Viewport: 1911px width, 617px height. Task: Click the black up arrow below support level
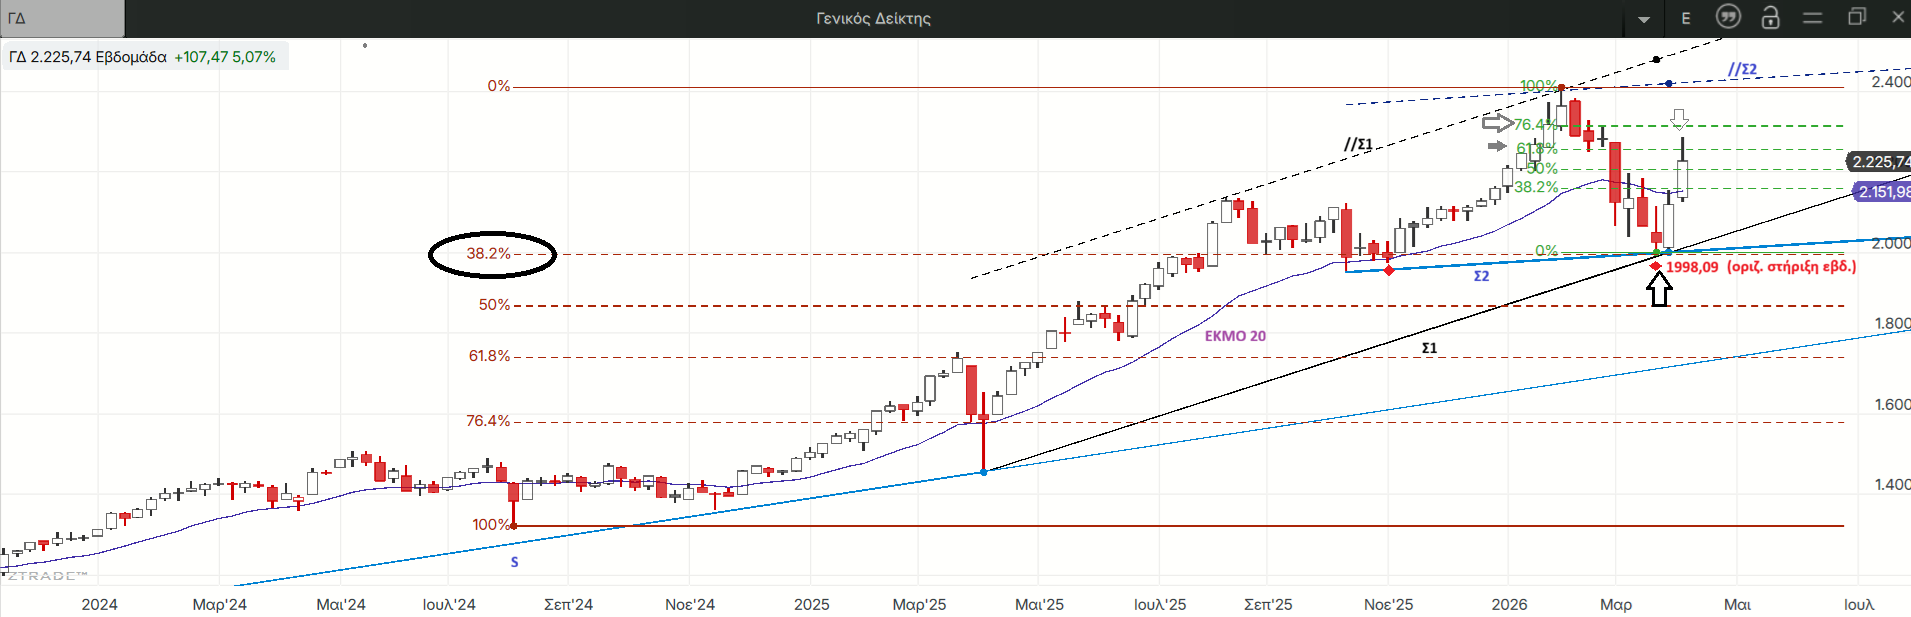(1659, 290)
